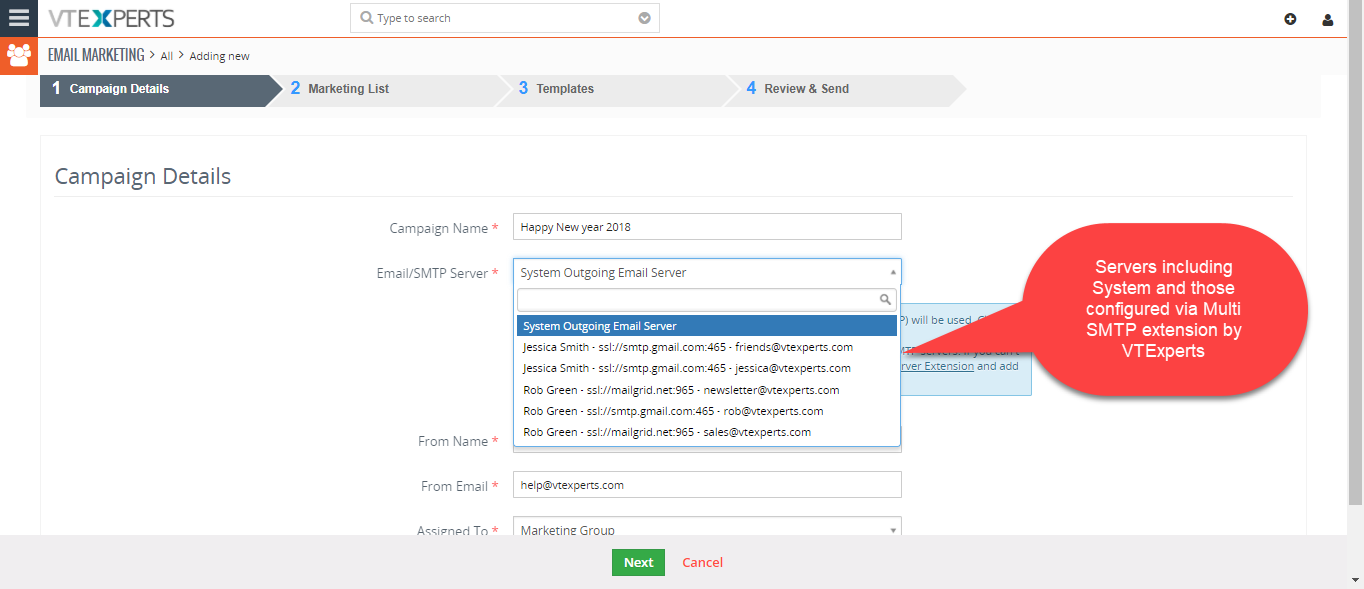Select Rob Green sales@vtexperts.com server
The image size is (1364, 589).
tap(707, 432)
